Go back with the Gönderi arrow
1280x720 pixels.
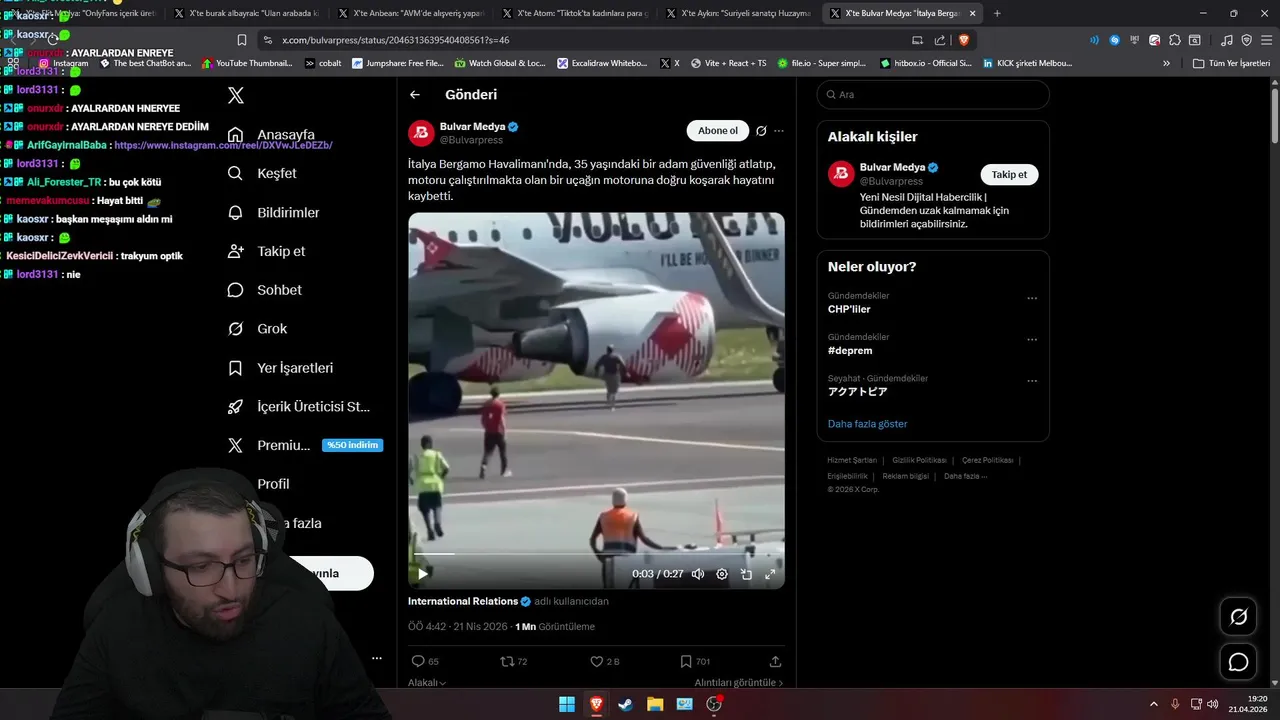[415, 95]
